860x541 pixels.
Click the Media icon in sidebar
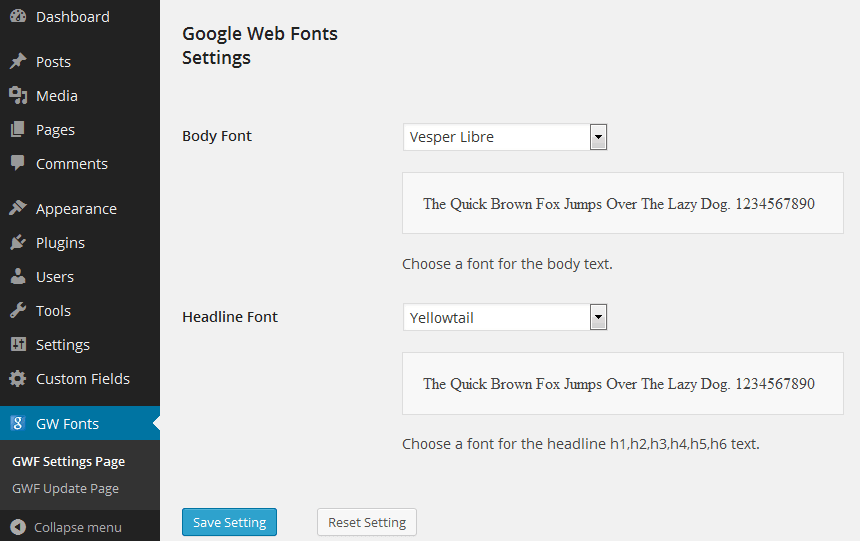pyautogui.click(x=18, y=95)
